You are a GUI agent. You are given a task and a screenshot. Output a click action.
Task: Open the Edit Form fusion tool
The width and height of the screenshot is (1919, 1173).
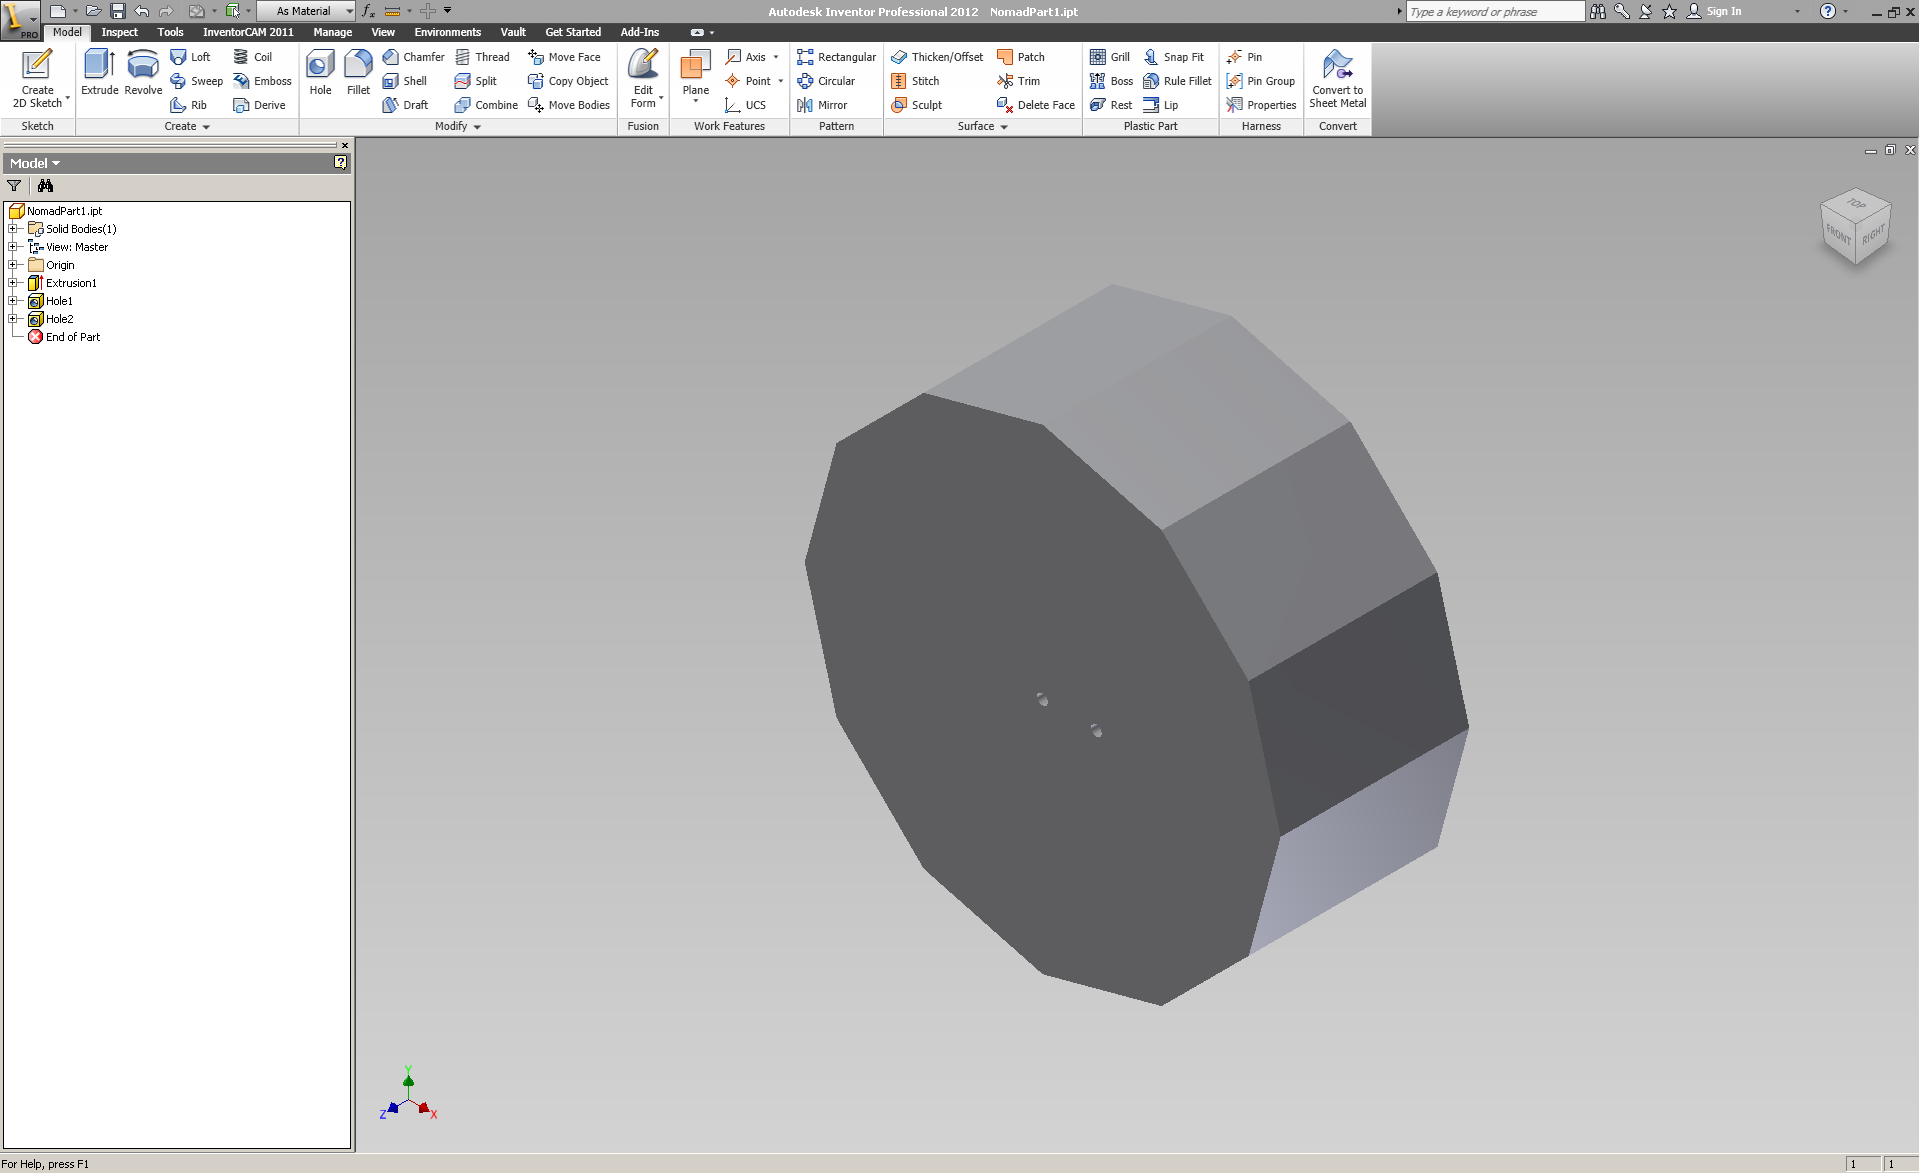click(x=643, y=78)
